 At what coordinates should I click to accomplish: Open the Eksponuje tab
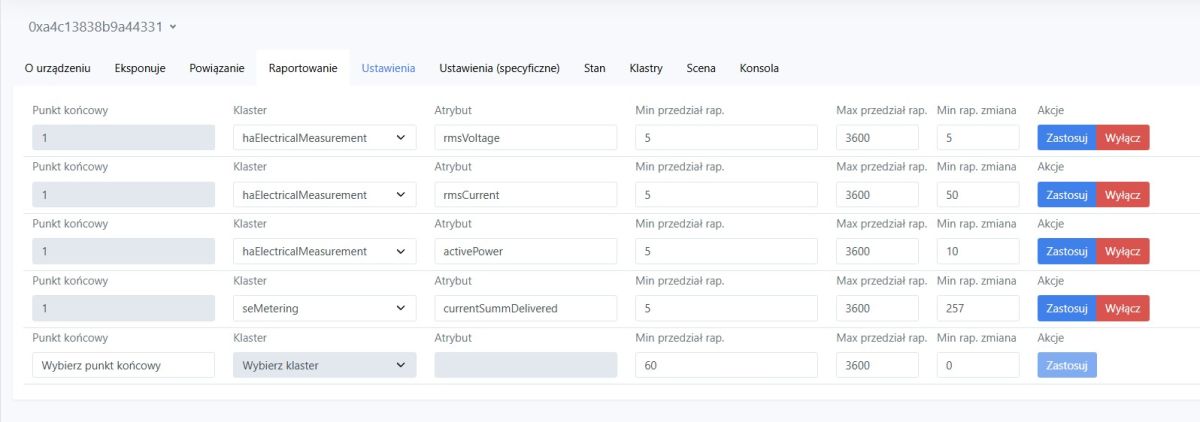coord(140,68)
